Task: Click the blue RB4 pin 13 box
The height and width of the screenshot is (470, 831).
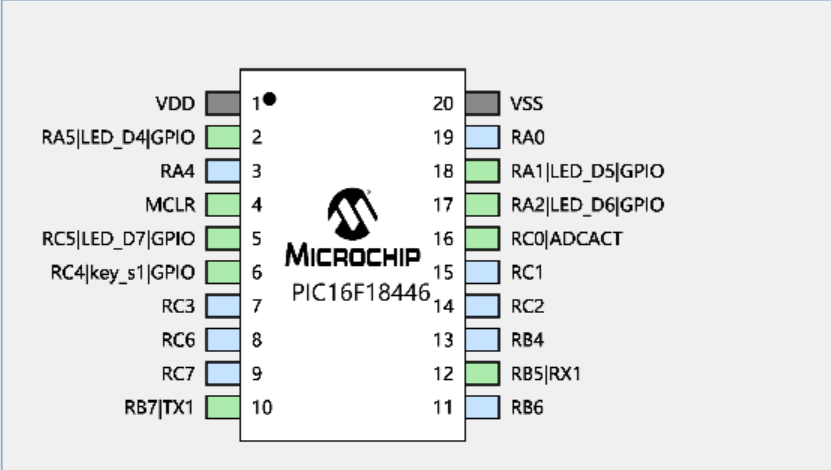Action: point(483,340)
